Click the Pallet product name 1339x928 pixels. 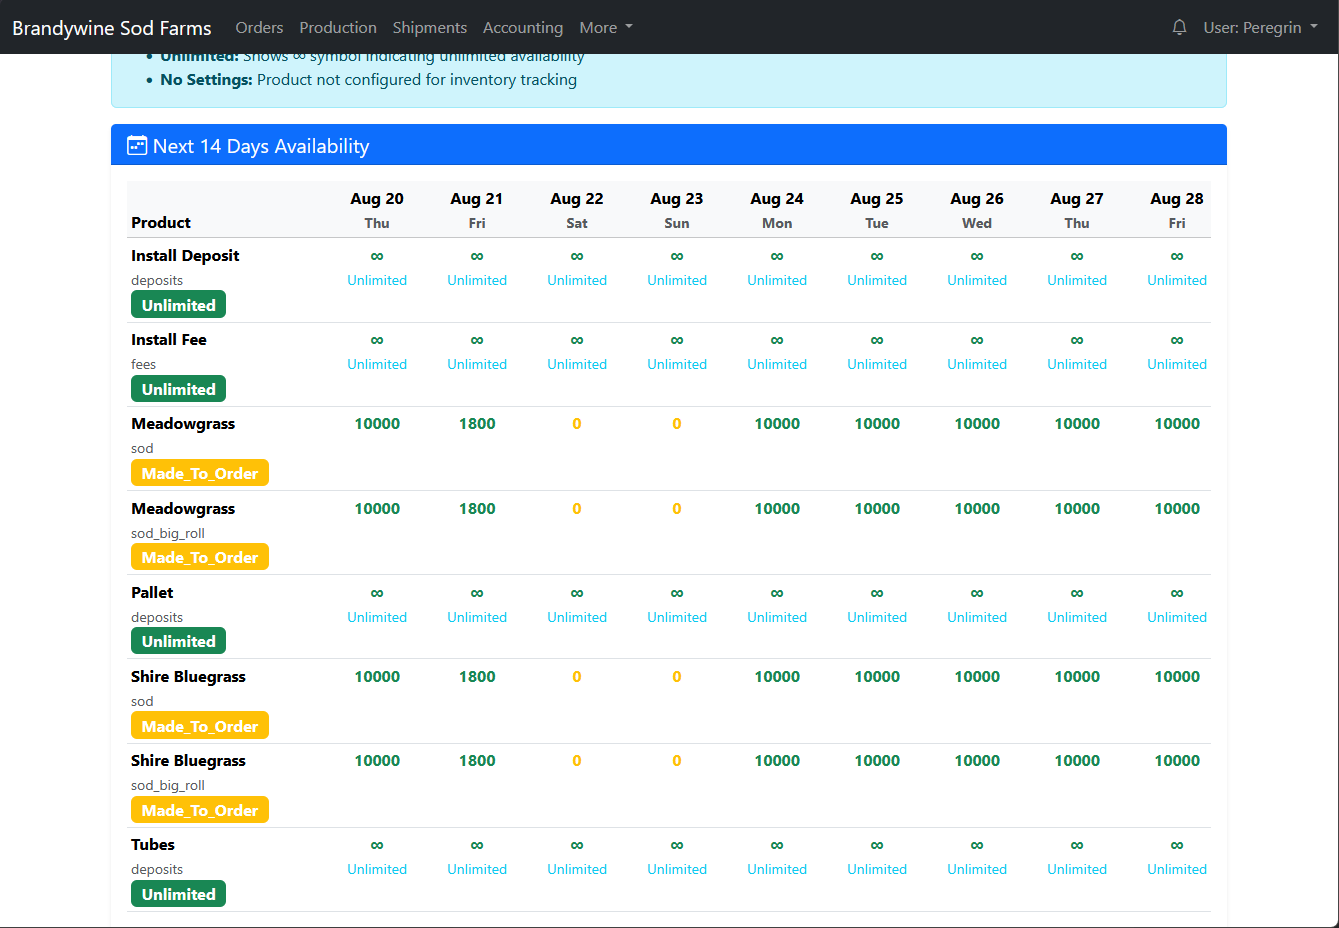(152, 592)
